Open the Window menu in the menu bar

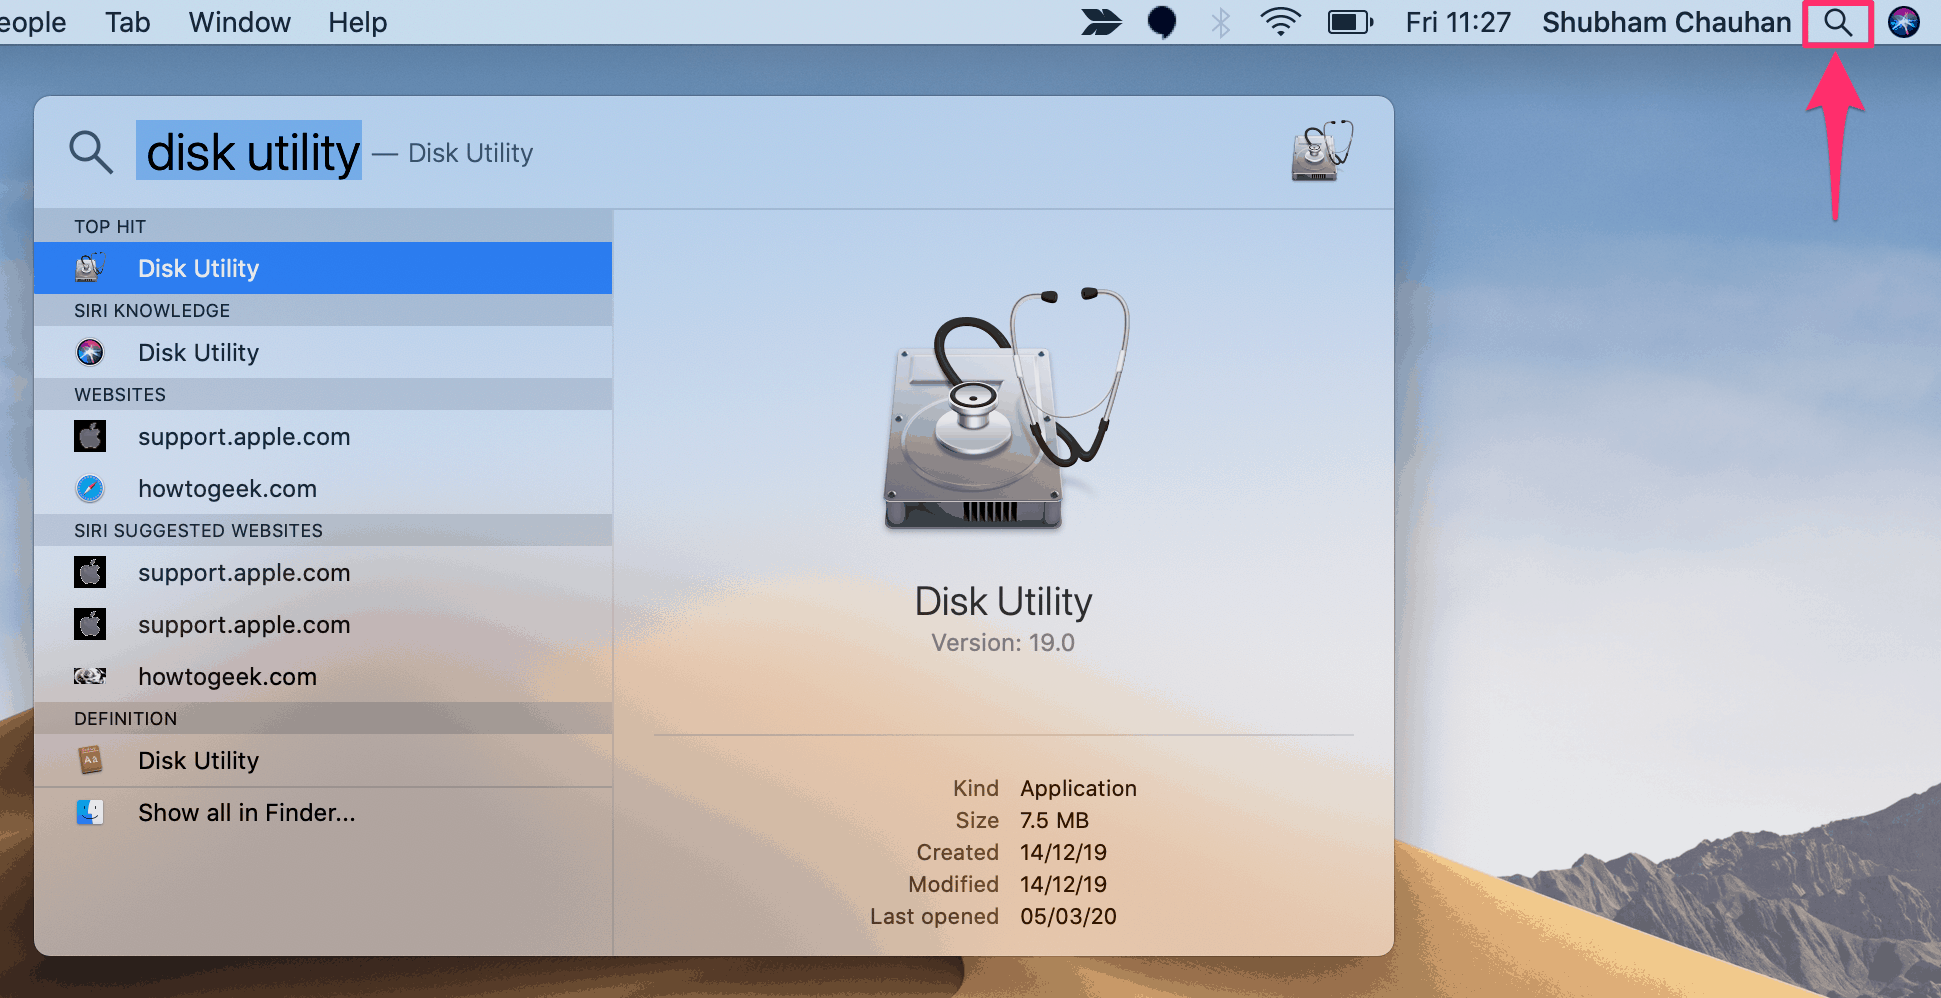(240, 22)
